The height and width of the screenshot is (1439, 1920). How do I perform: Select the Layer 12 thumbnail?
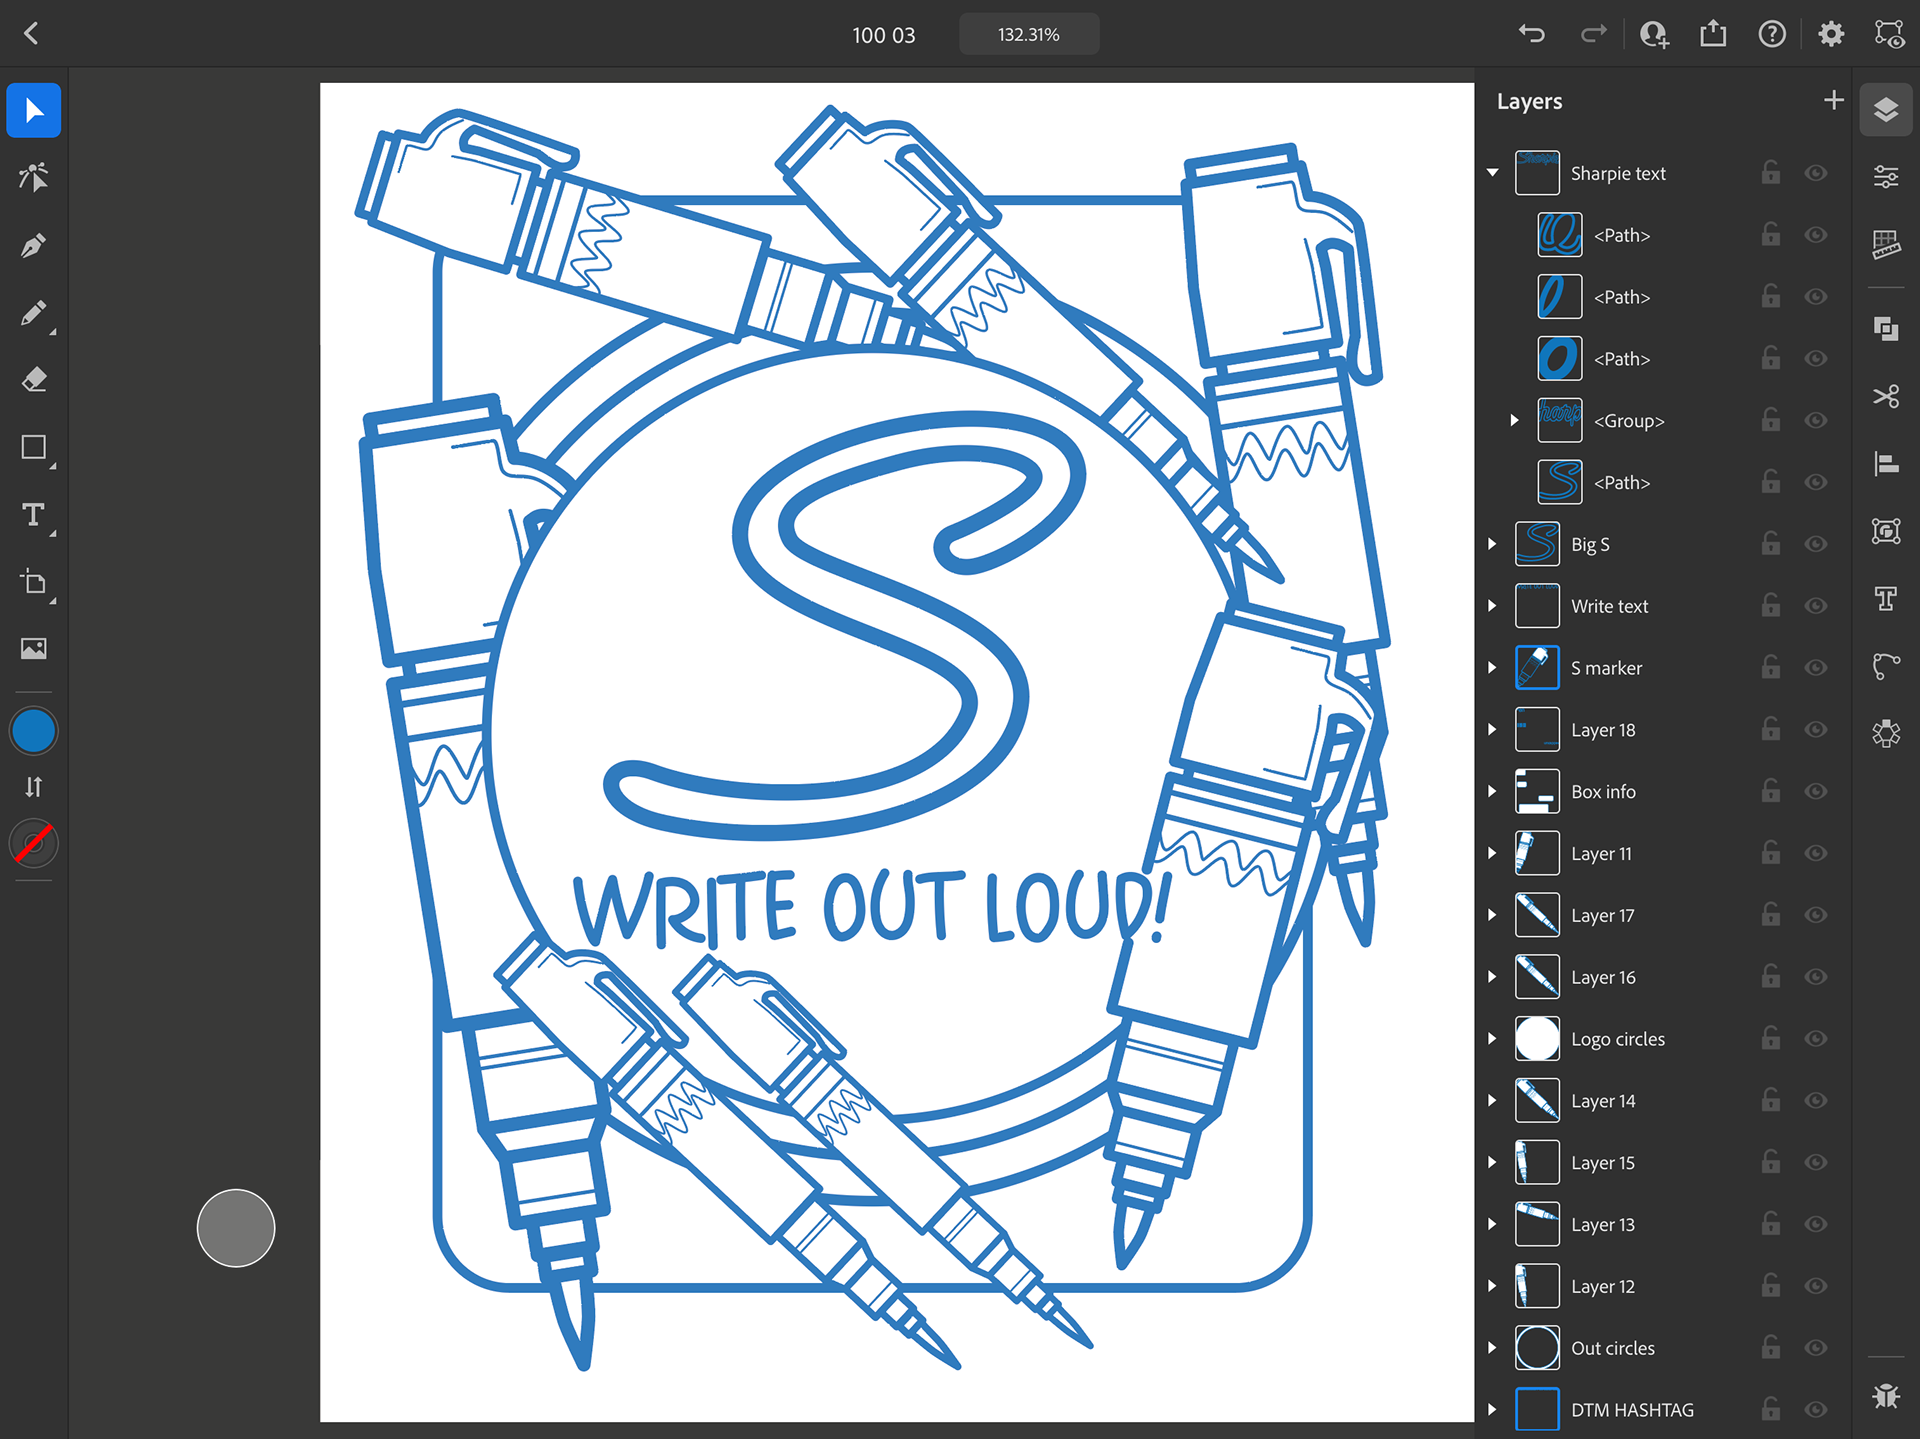pos(1537,1286)
